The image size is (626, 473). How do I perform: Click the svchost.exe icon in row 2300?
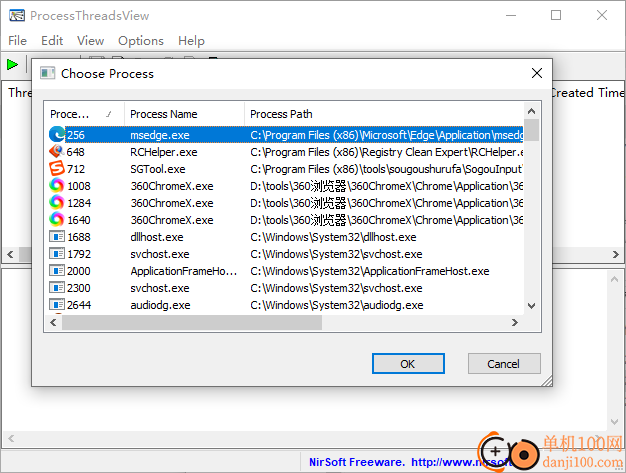(57, 287)
